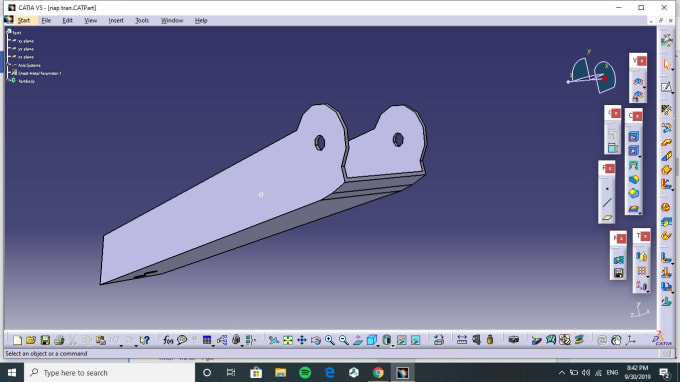Viewport: 680px width, 382px height.
Task: Open the File menu
Action: (x=46, y=20)
